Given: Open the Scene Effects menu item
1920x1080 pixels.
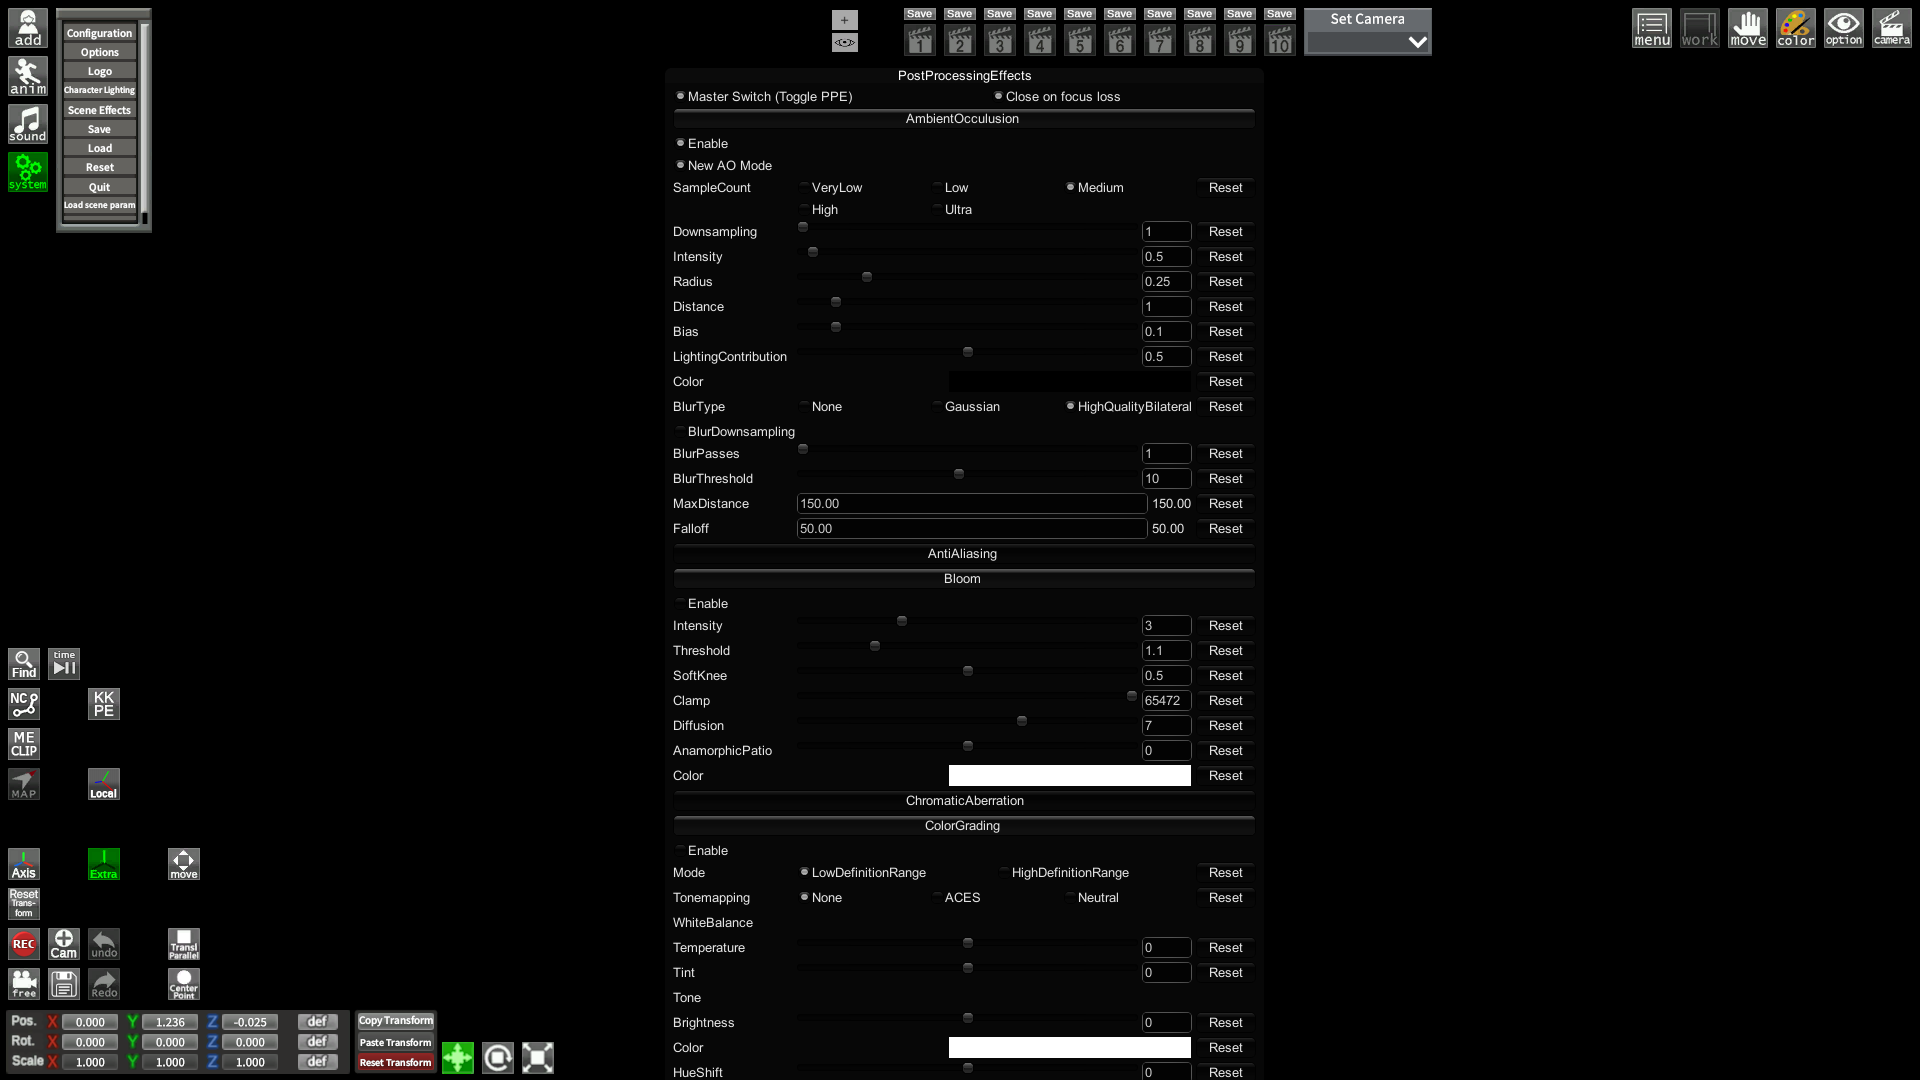Looking at the screenshot, I should (99, 110).
